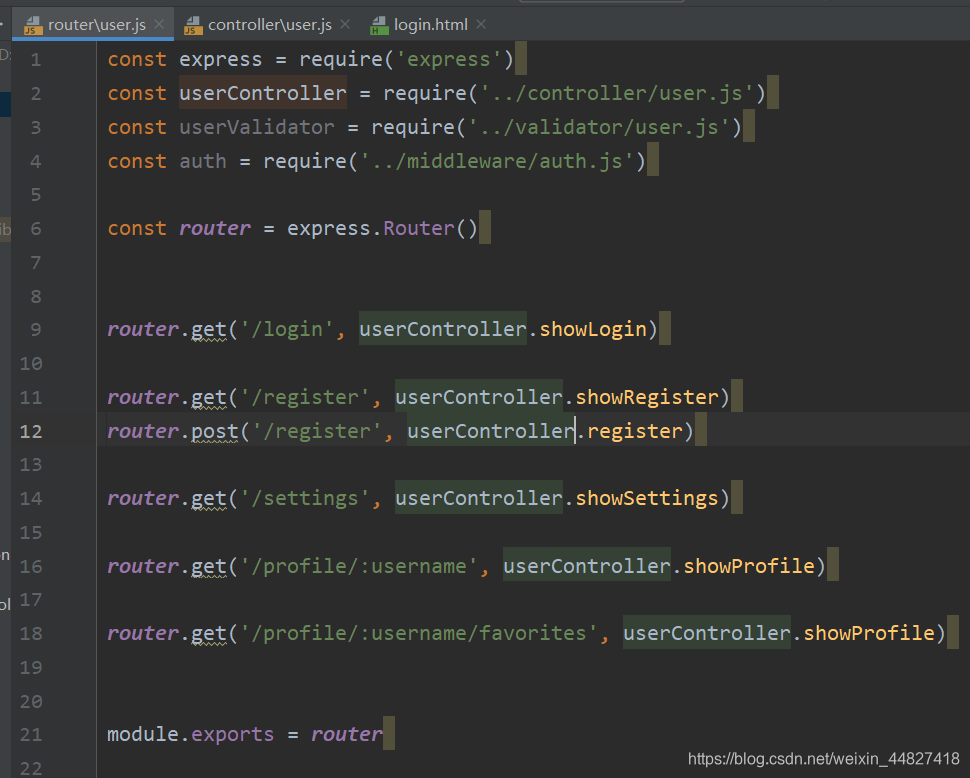Image resolution: width=970 pixels, height=778 pixels.
Task: Click the 'express' string literal on line 1
Action: (449, 60)
